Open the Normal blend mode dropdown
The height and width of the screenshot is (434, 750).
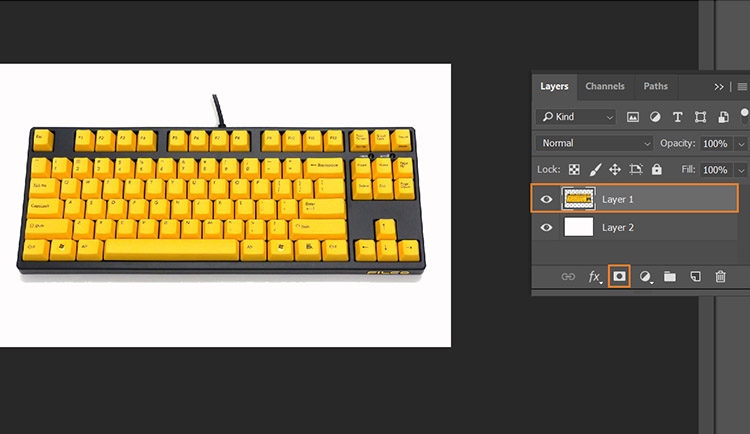point(594,144)
